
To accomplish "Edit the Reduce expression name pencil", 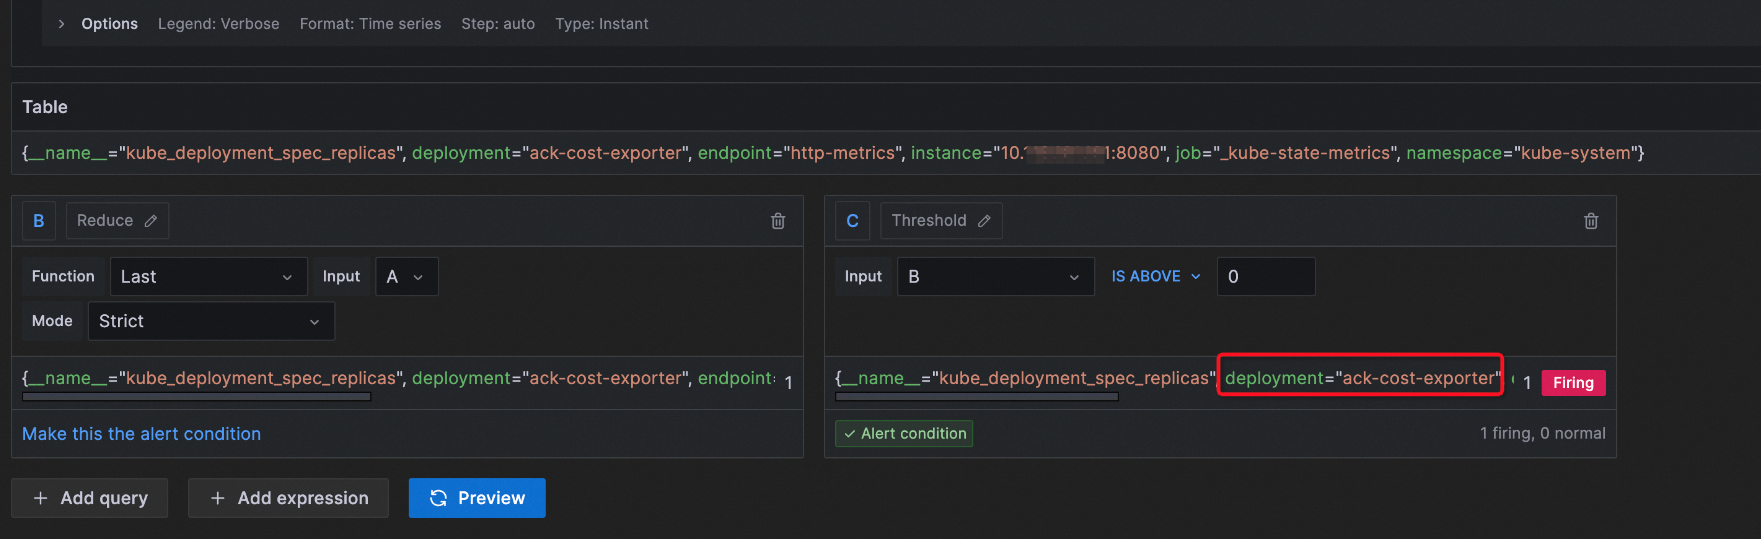I will [x=151, y=221].
